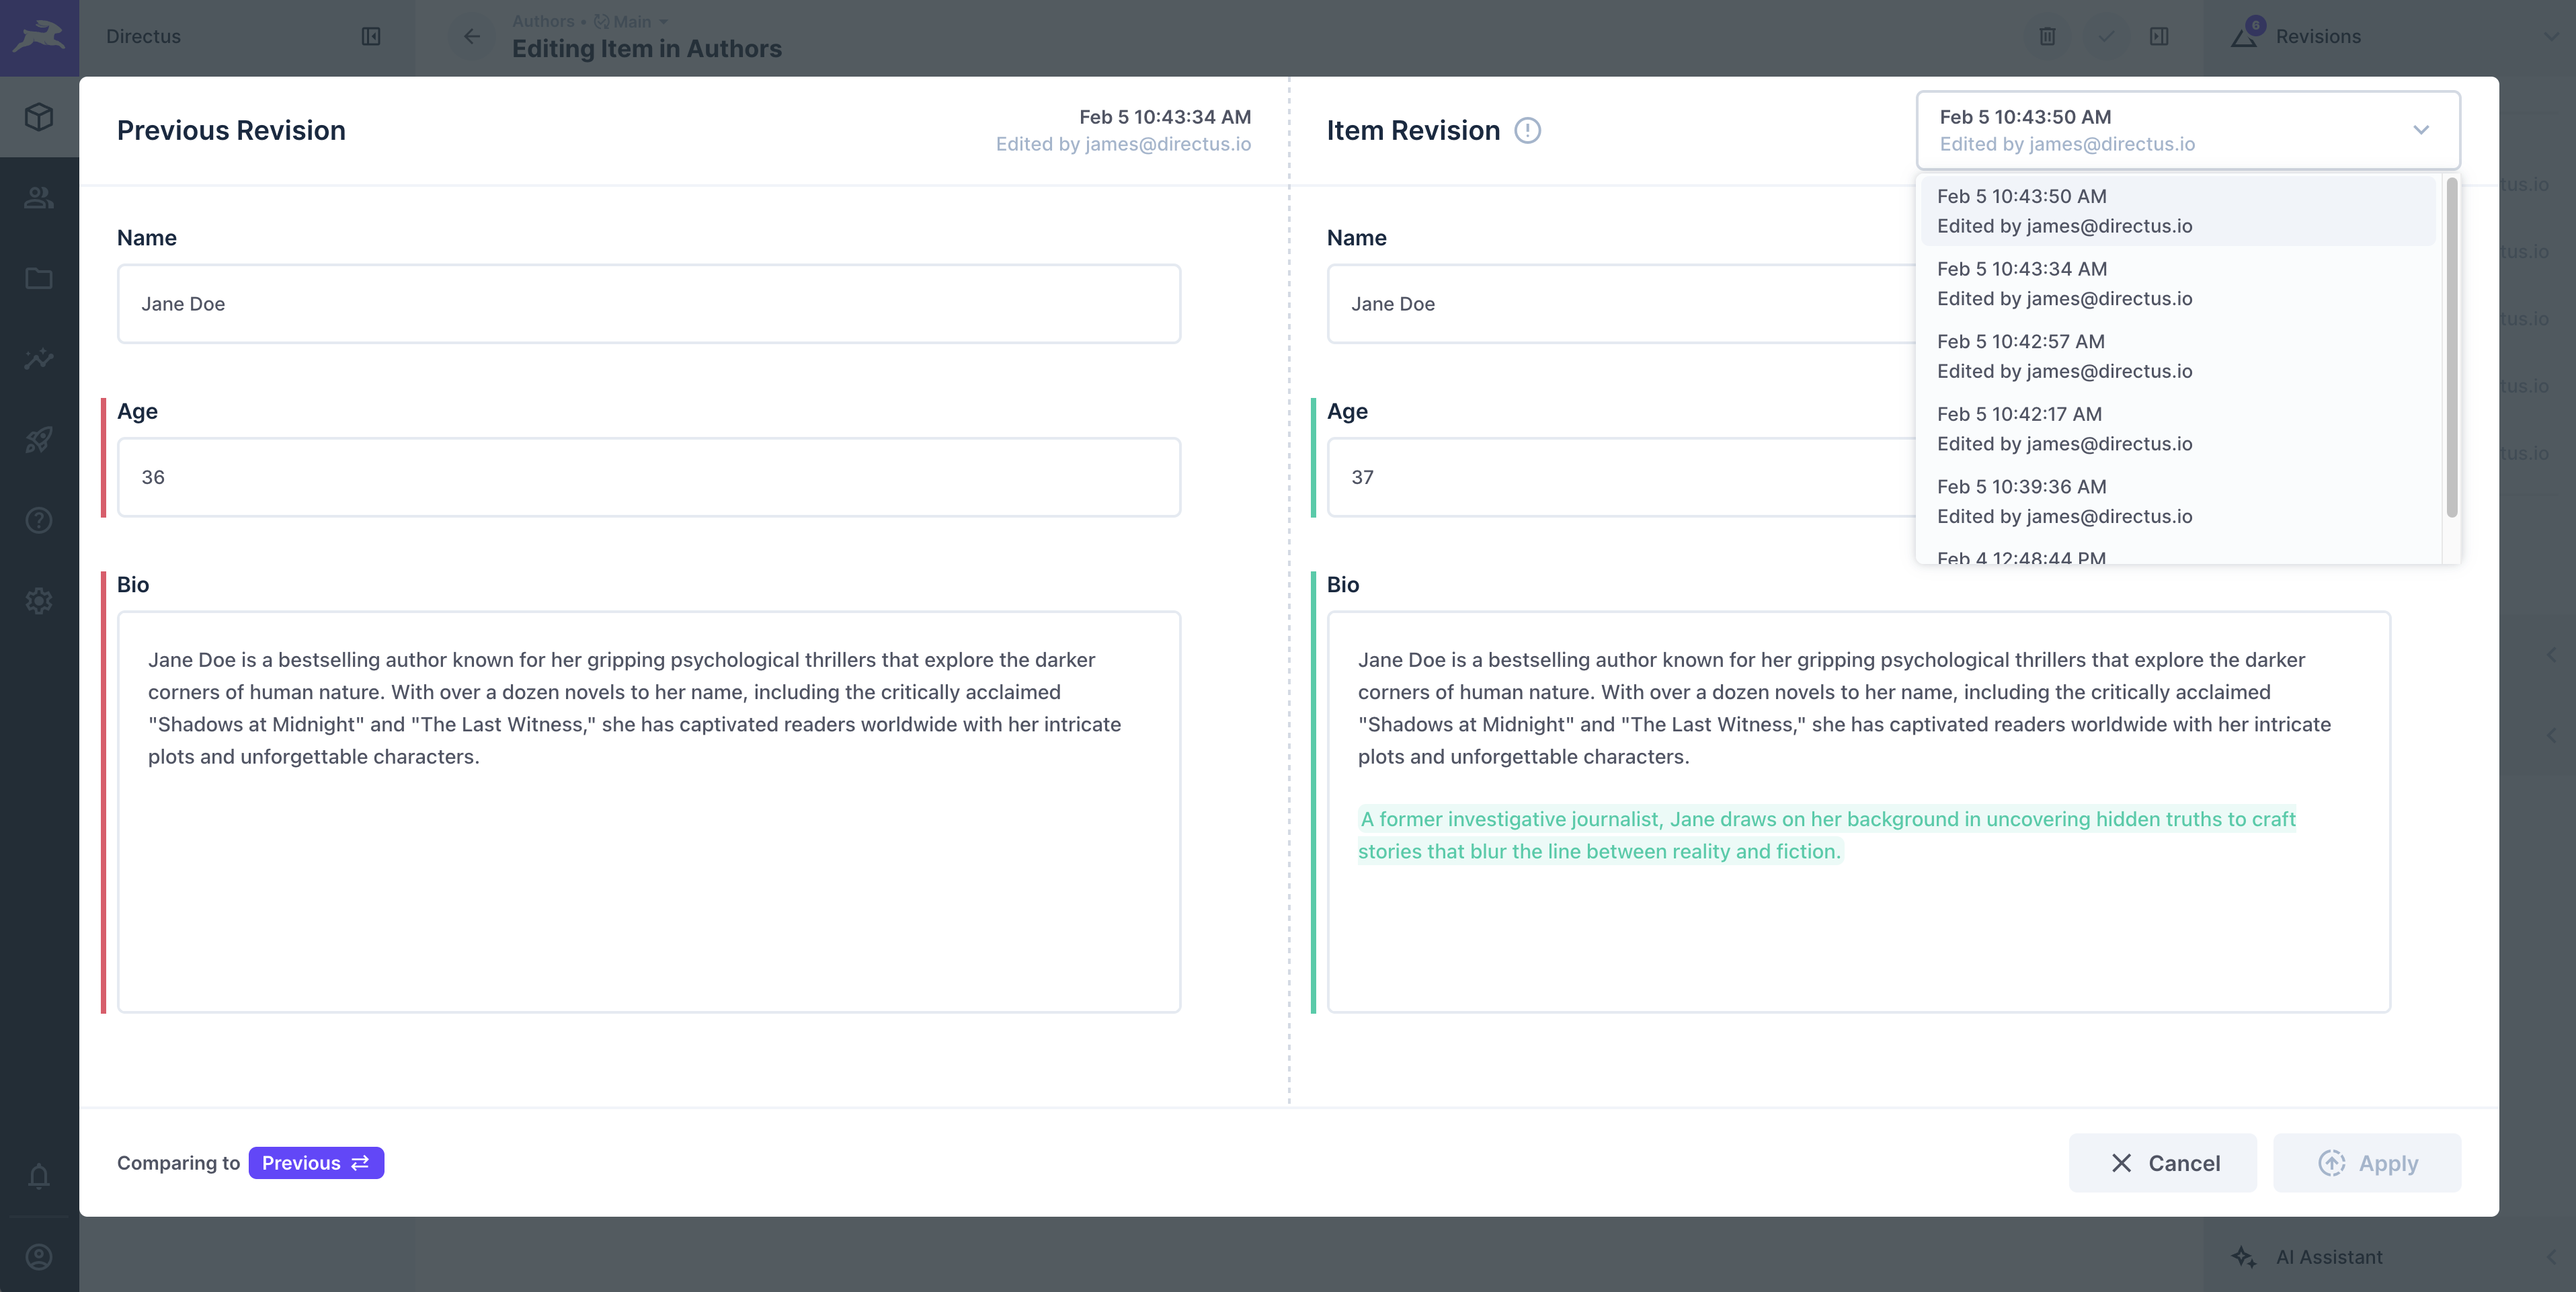2576x1292 pixels.
Task: Open the notifications bell
Action: pyautogui.click(x=38, y=1176)
